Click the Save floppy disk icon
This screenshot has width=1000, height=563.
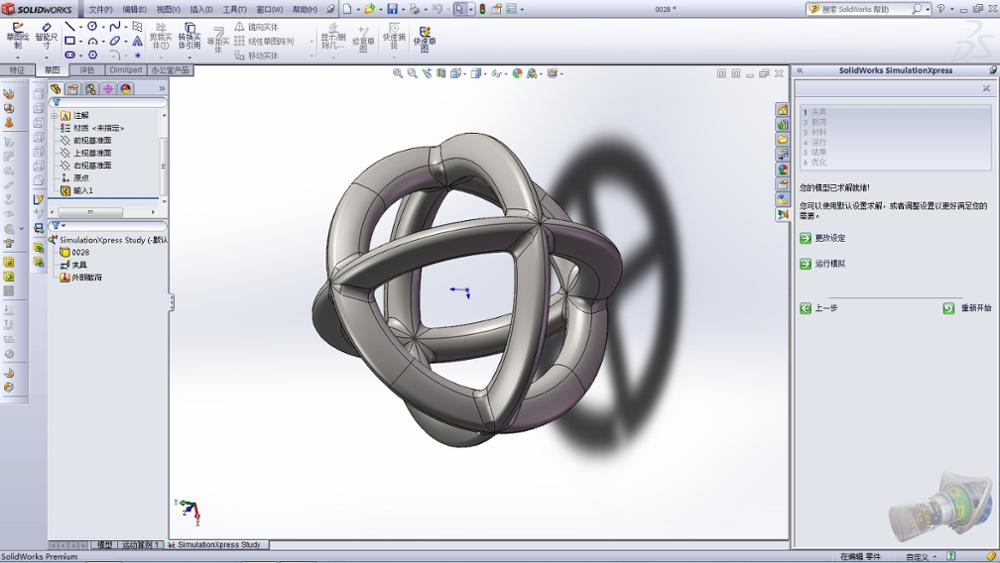point(393,9)
